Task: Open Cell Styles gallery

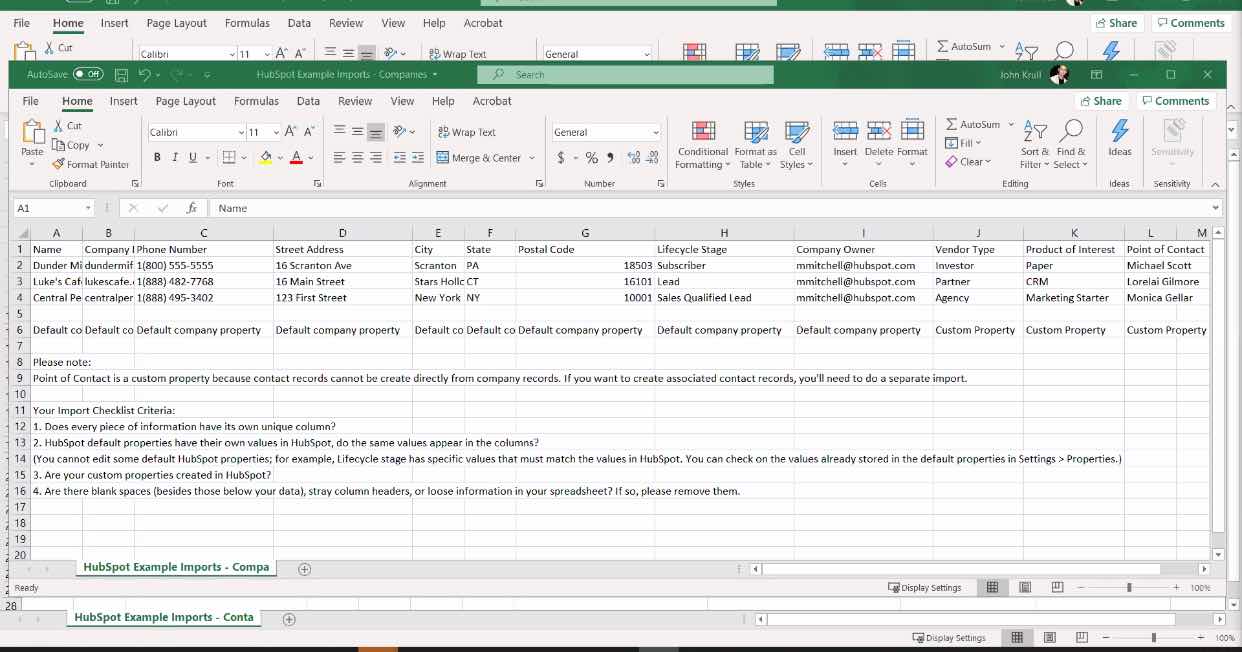Action: coord(797,145)
